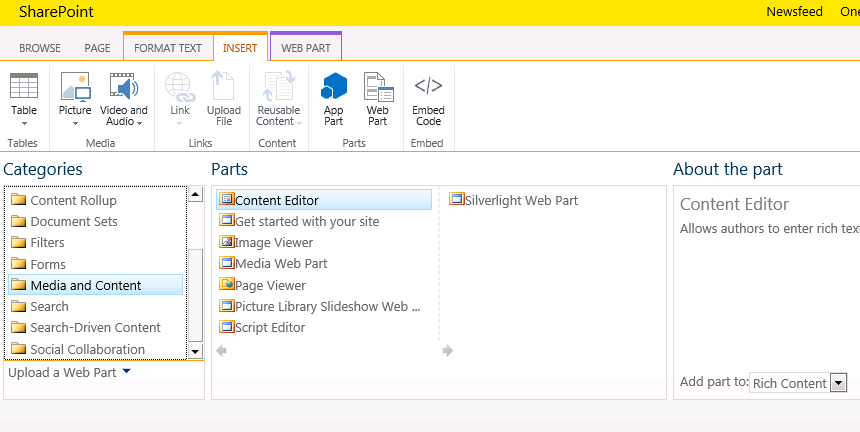
Task: Click the next parts page arrow
Action: (448, 350)
